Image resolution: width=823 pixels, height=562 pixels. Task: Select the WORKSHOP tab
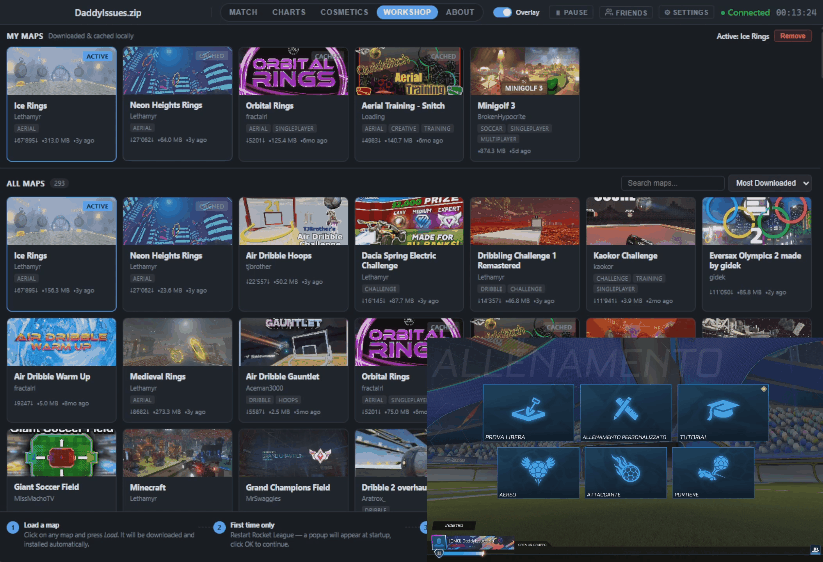coord(407,12)
